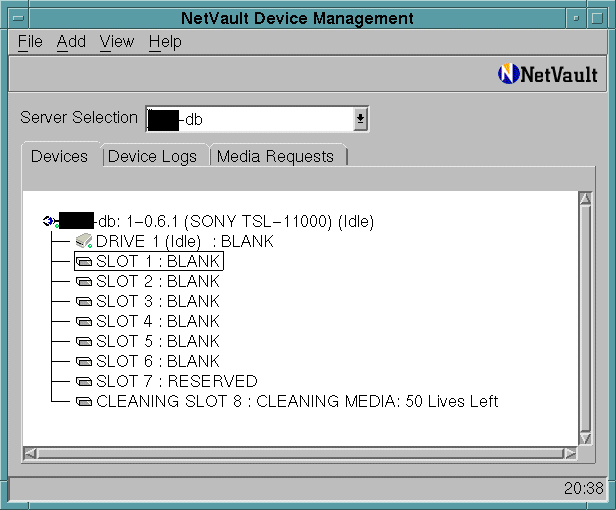Click the CLEANING SLOT 8 icon
This screenshot has height=510, width=616.
point(84,402)
